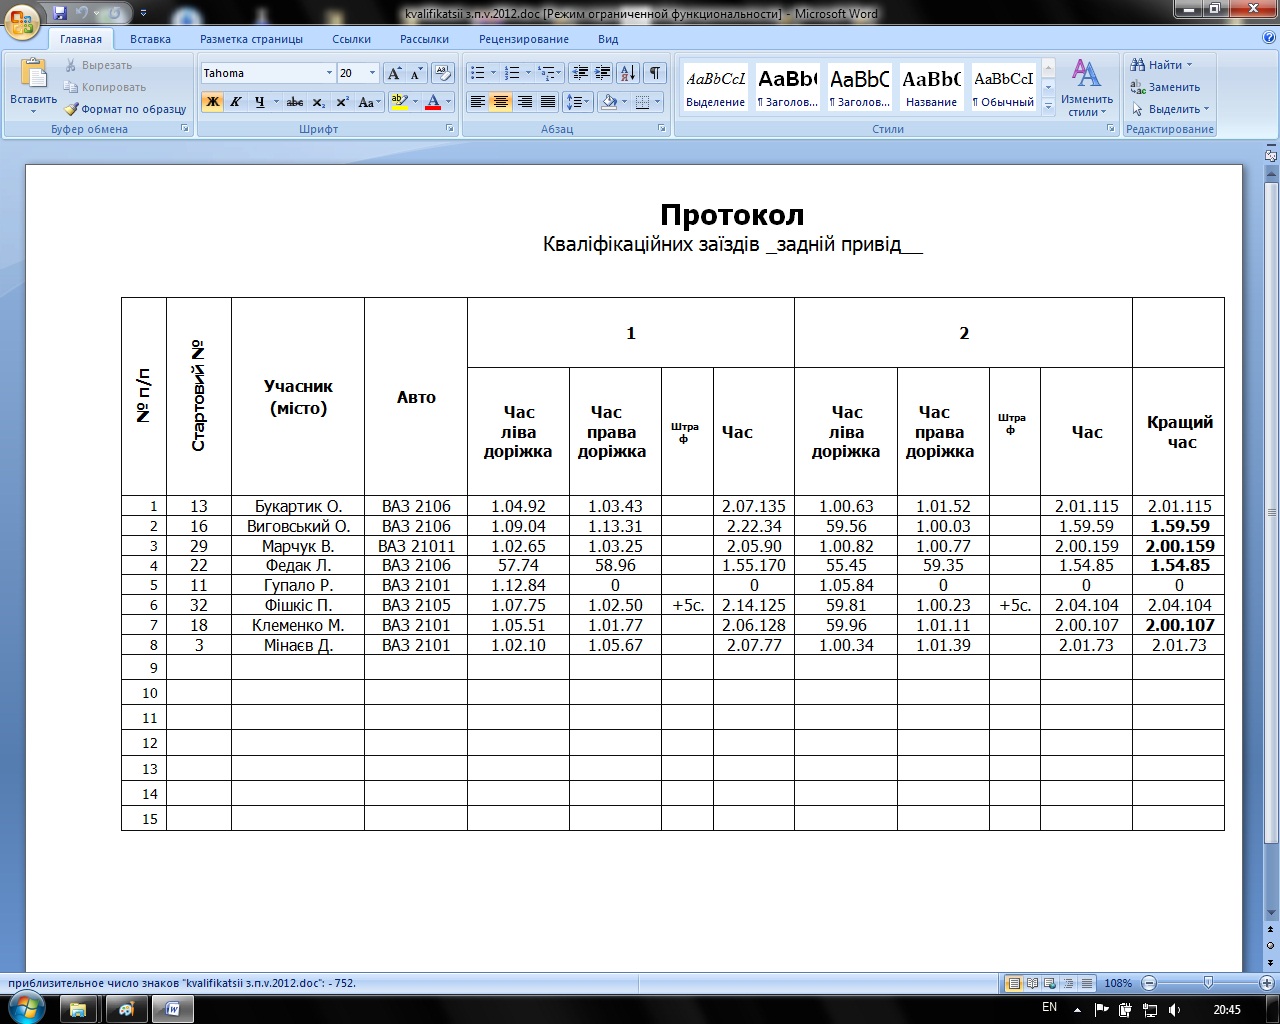Switch to Web Layout view
This screenshot has height=1024, width=1280.
click(x=1051, y=983)
